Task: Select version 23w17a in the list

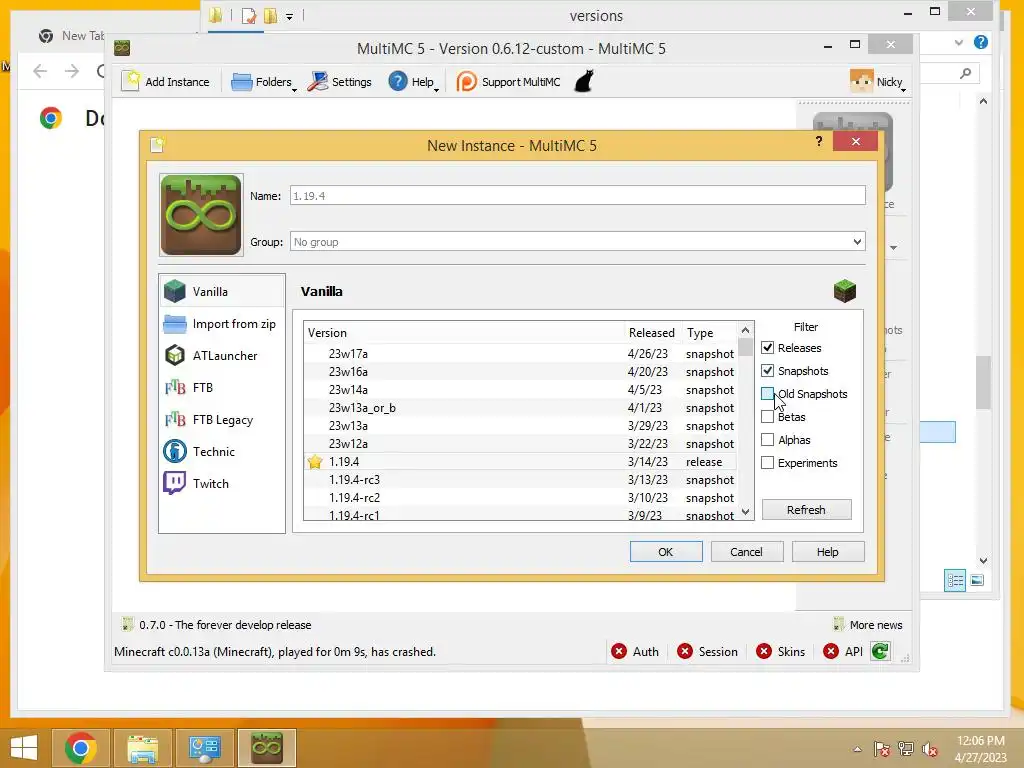Action: point(520,353)
